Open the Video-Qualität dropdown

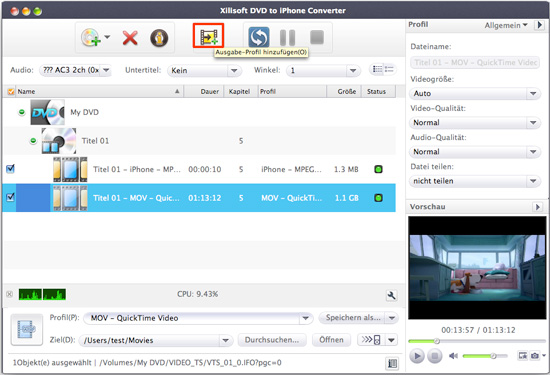(x=475, y=123)
